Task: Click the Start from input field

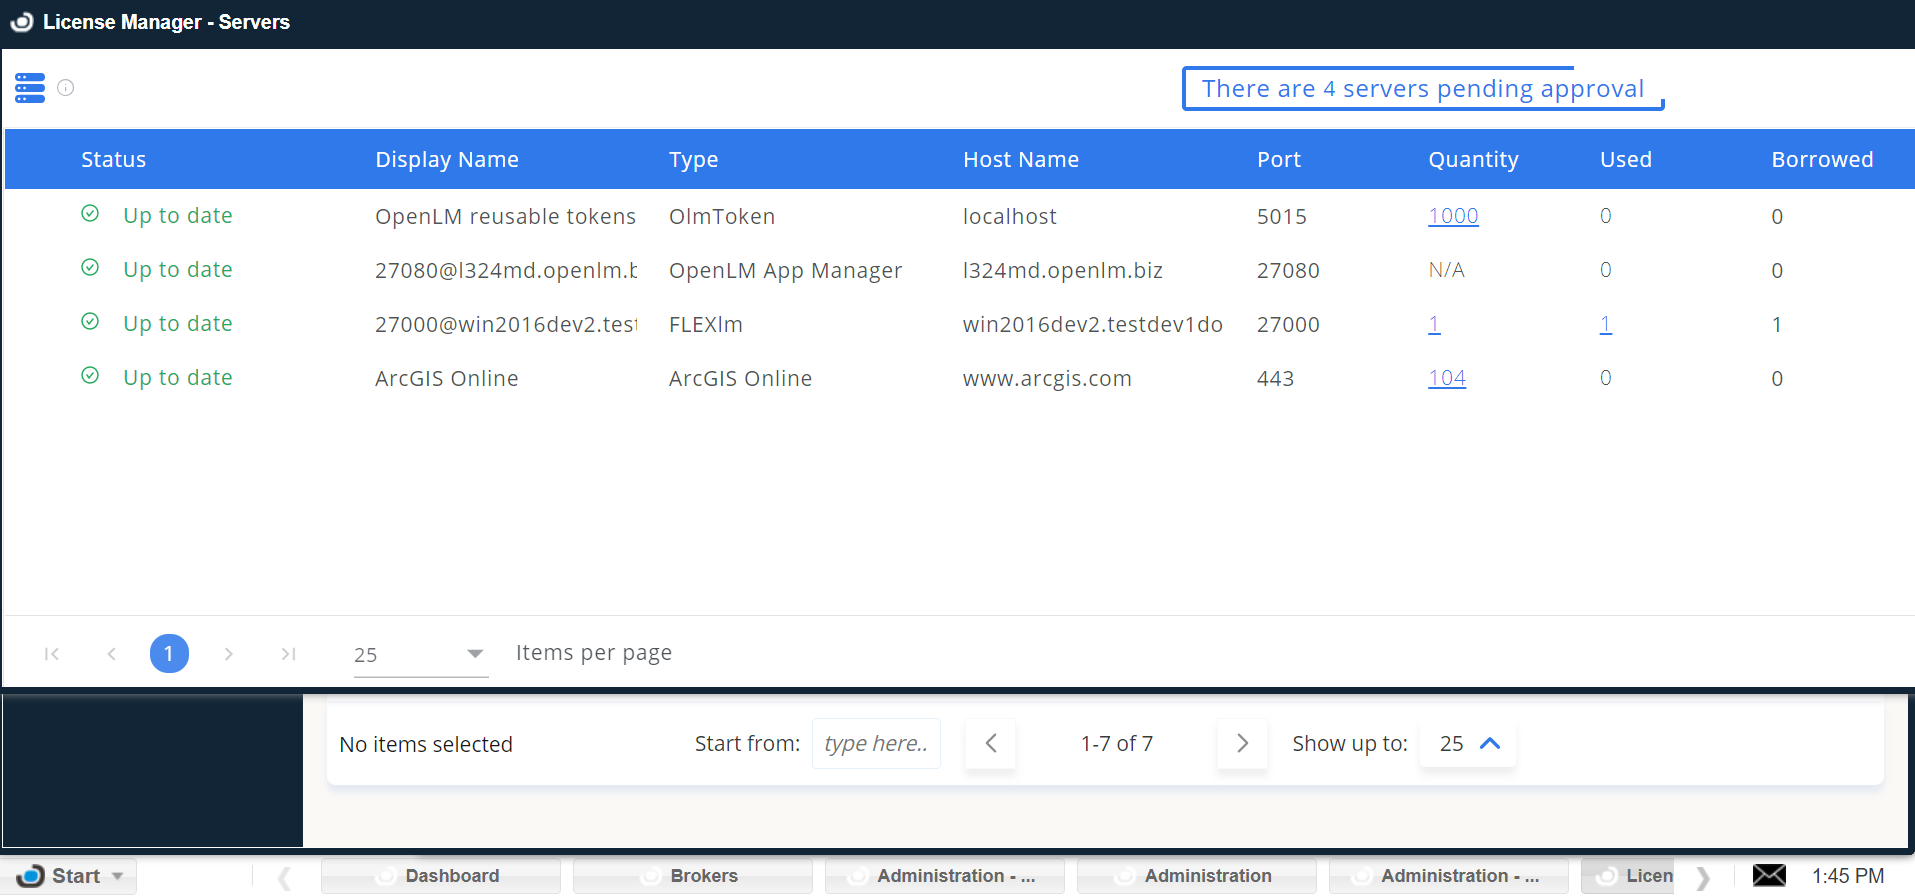Action: click(876, 744)
